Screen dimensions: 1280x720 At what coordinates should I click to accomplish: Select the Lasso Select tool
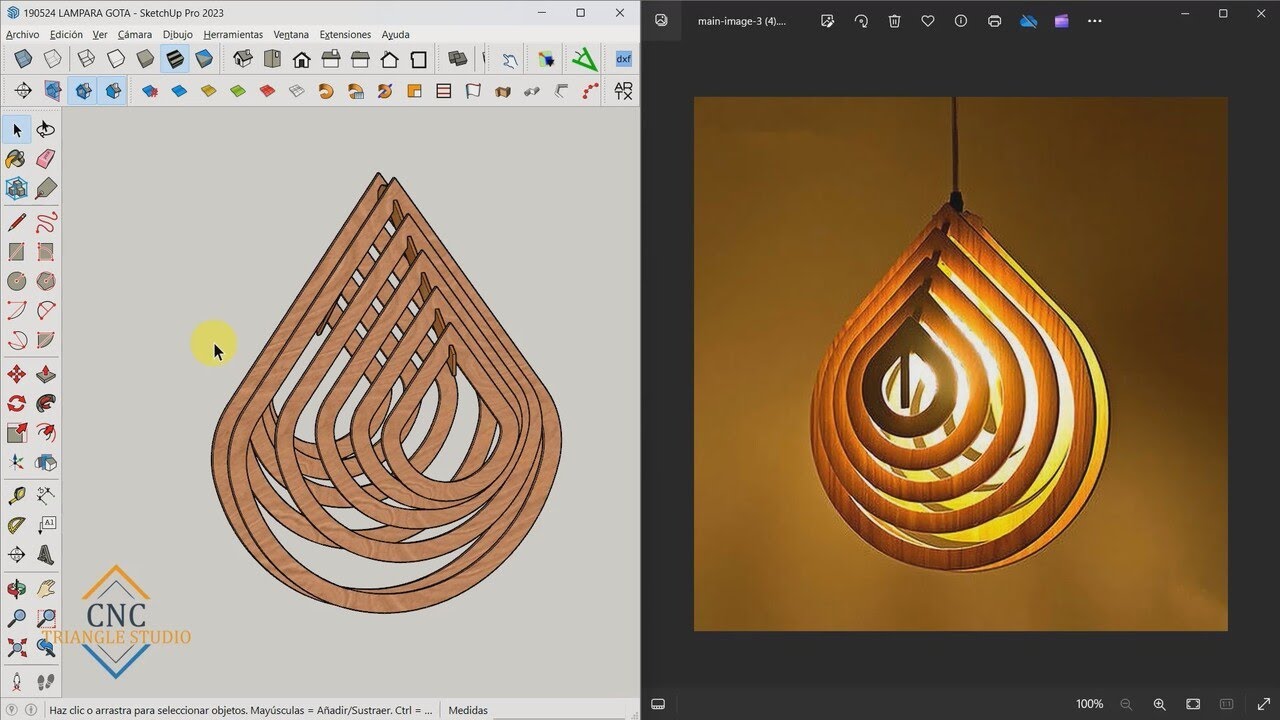click(x=46, y=129)
